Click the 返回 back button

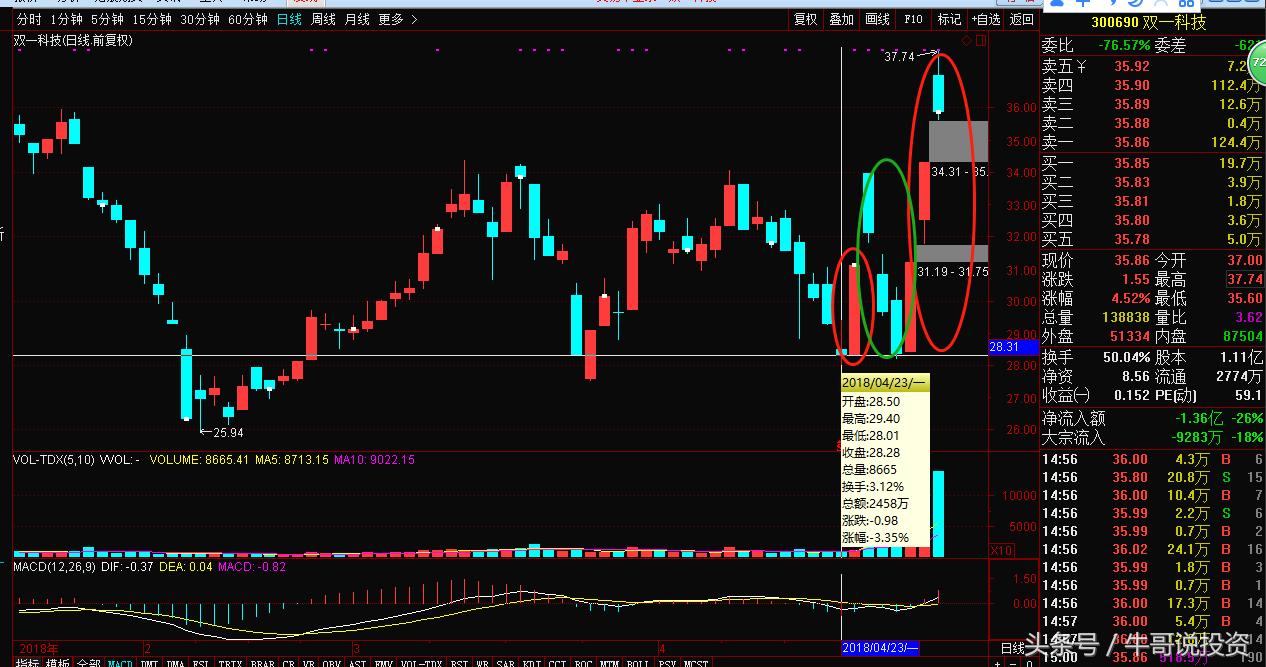(1022, 20)
